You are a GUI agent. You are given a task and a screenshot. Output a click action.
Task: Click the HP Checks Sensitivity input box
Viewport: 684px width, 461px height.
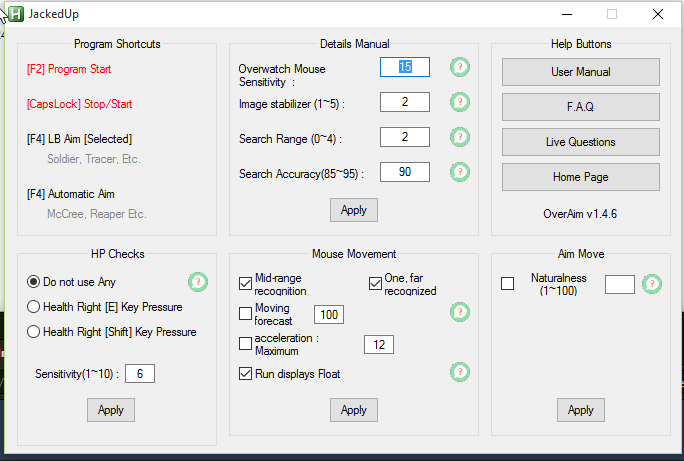tap(139, 374)
